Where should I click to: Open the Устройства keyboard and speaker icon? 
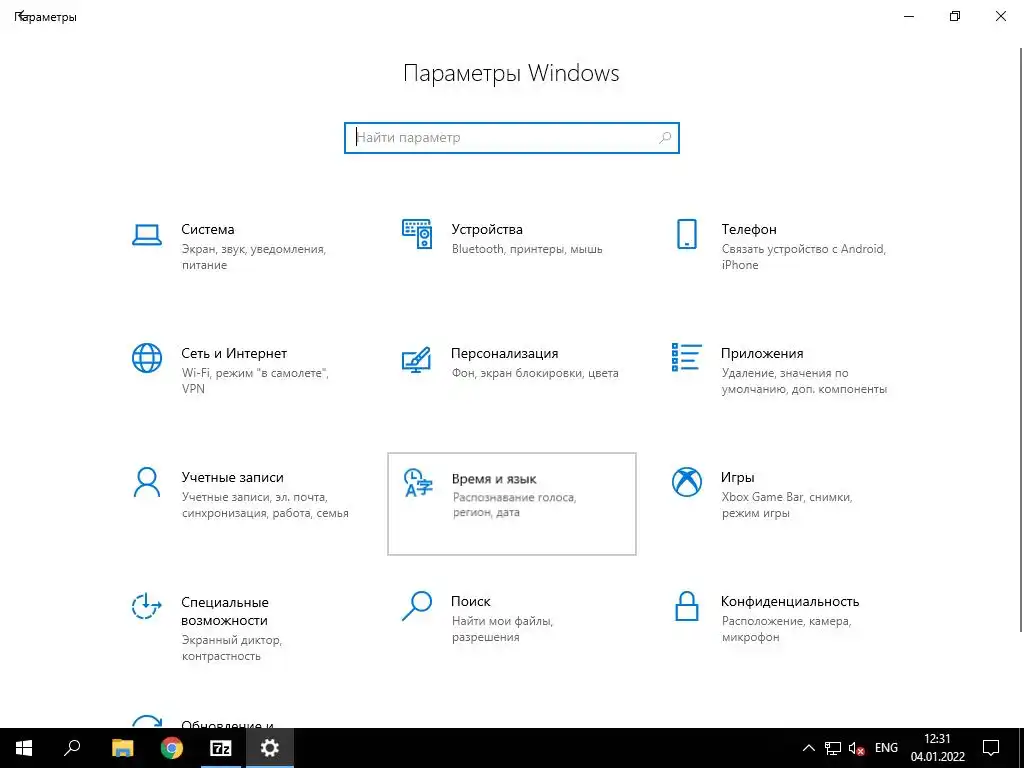(417, 234)
